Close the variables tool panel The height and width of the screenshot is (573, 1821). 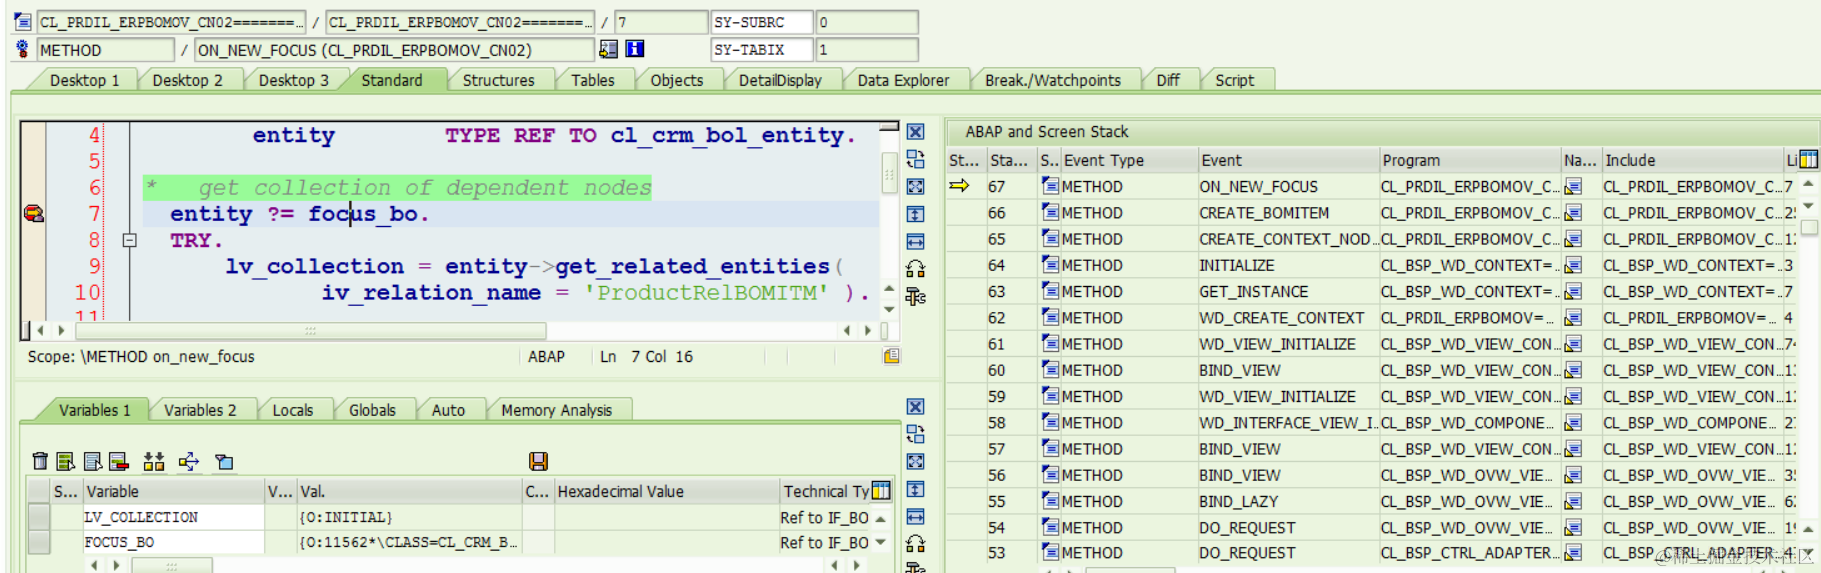(915, 407)
